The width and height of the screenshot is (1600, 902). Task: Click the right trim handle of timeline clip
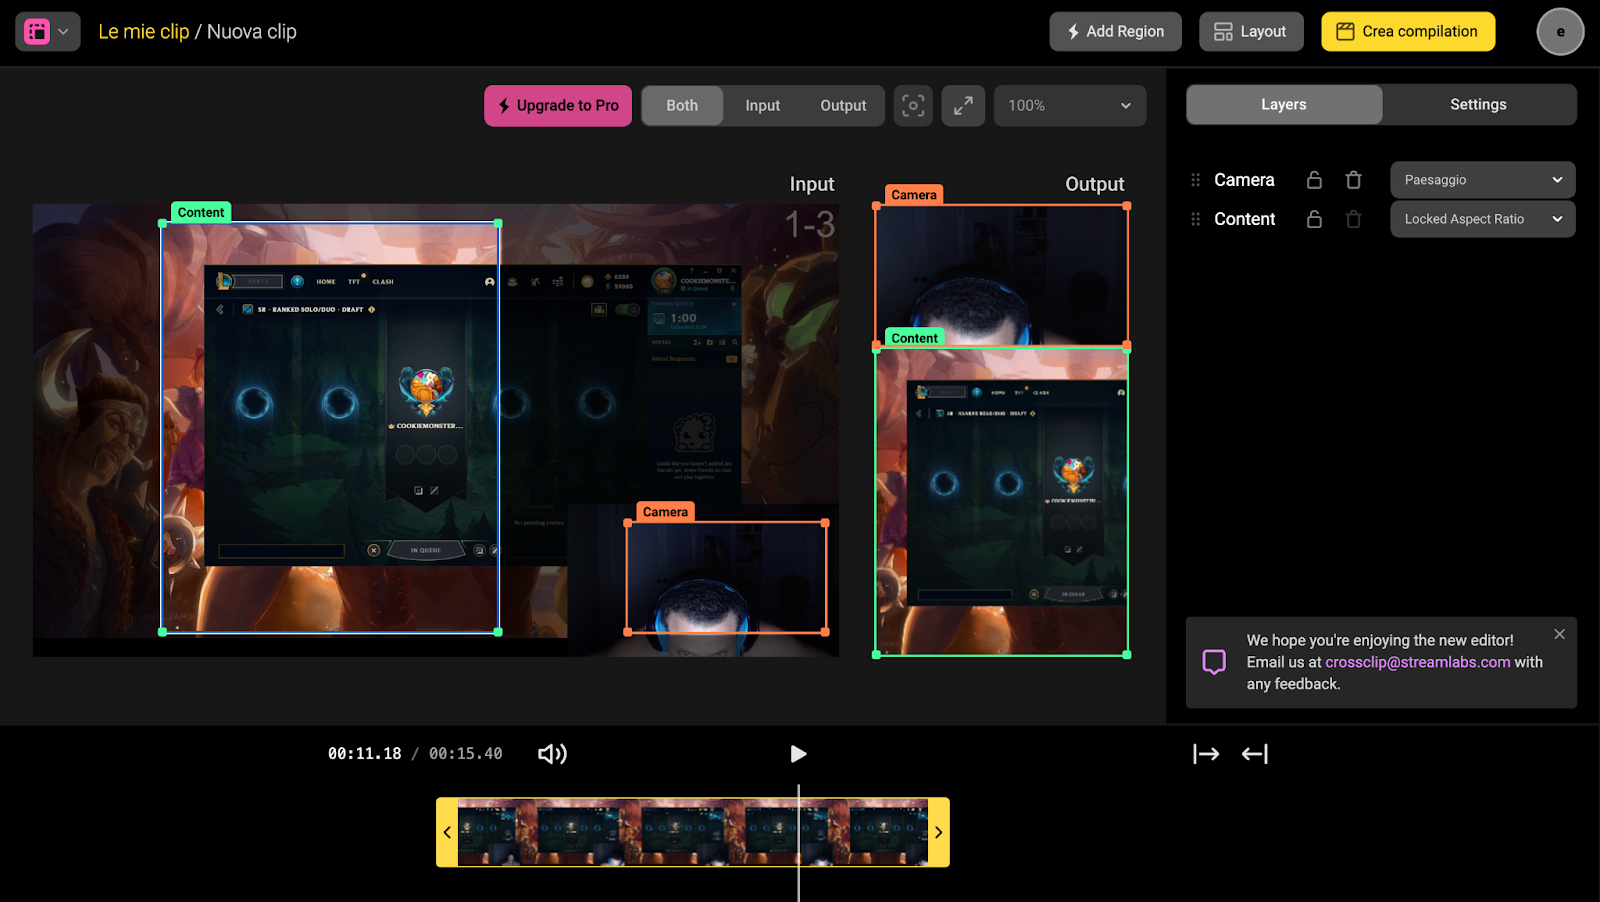pyautogui.click(x=938, y=832)
